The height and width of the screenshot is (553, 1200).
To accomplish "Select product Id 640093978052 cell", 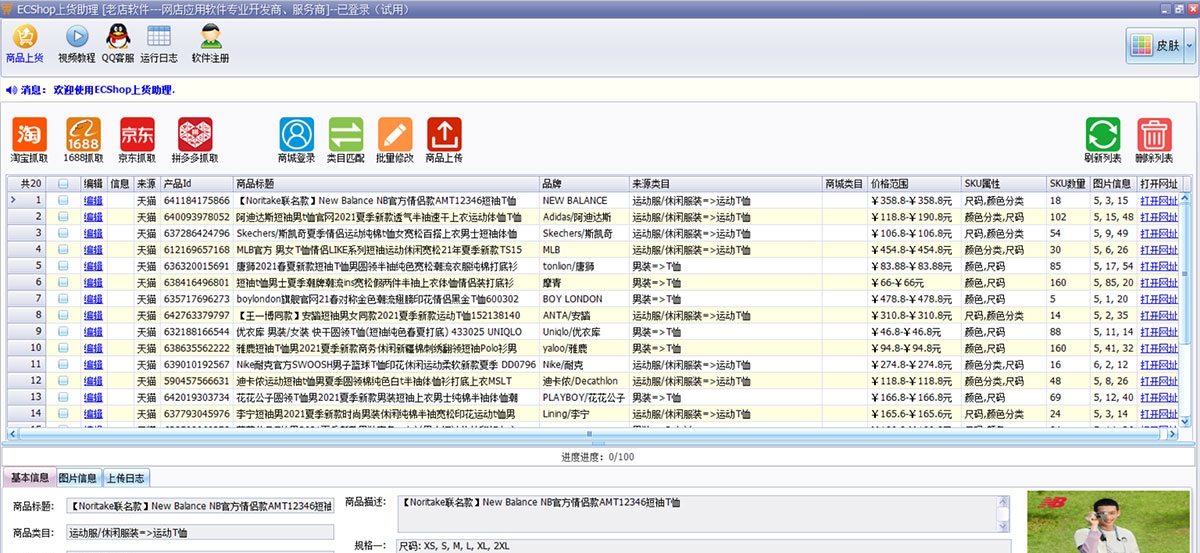I will 197,217.
